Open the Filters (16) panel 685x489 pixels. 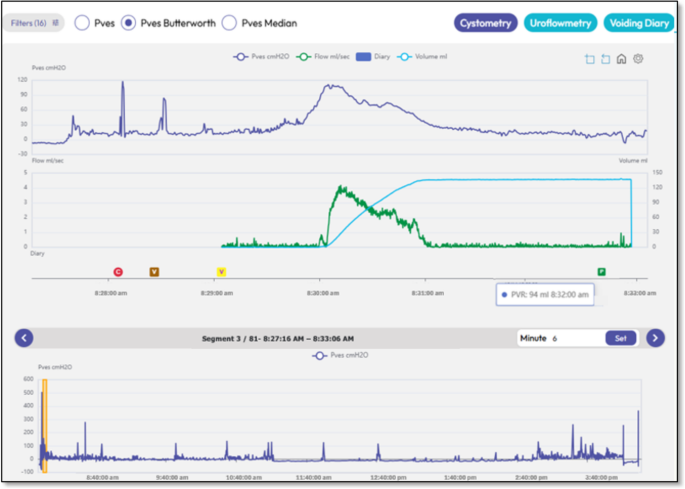(x=34, y=23)
